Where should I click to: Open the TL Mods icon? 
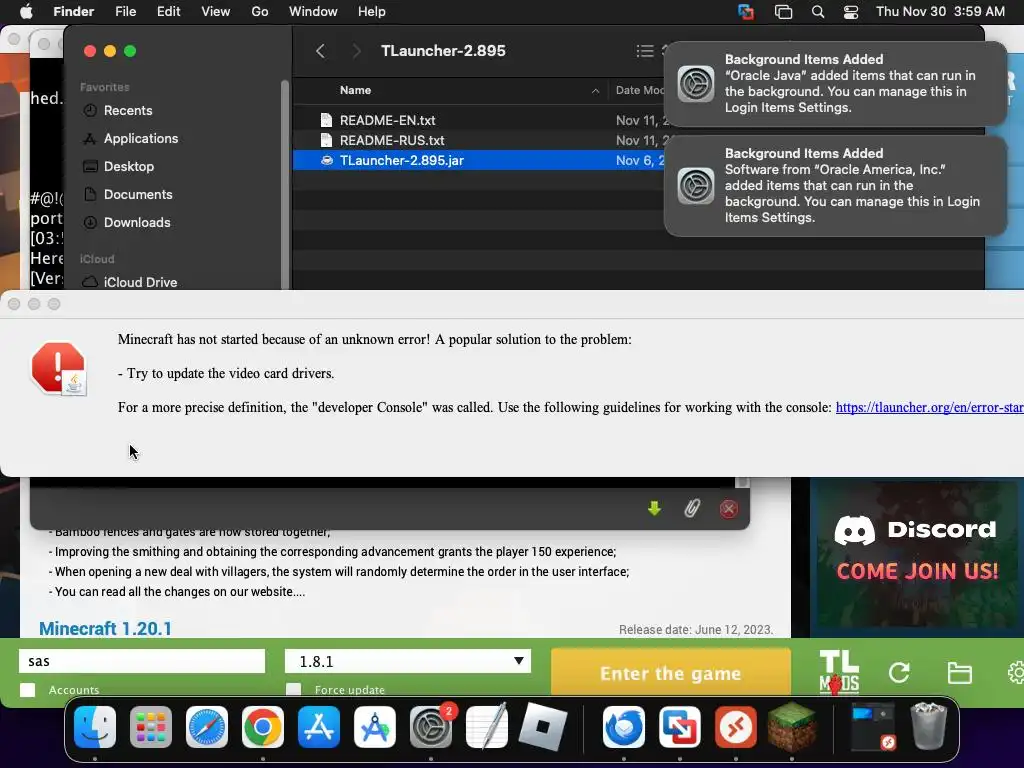click(839, 673)
